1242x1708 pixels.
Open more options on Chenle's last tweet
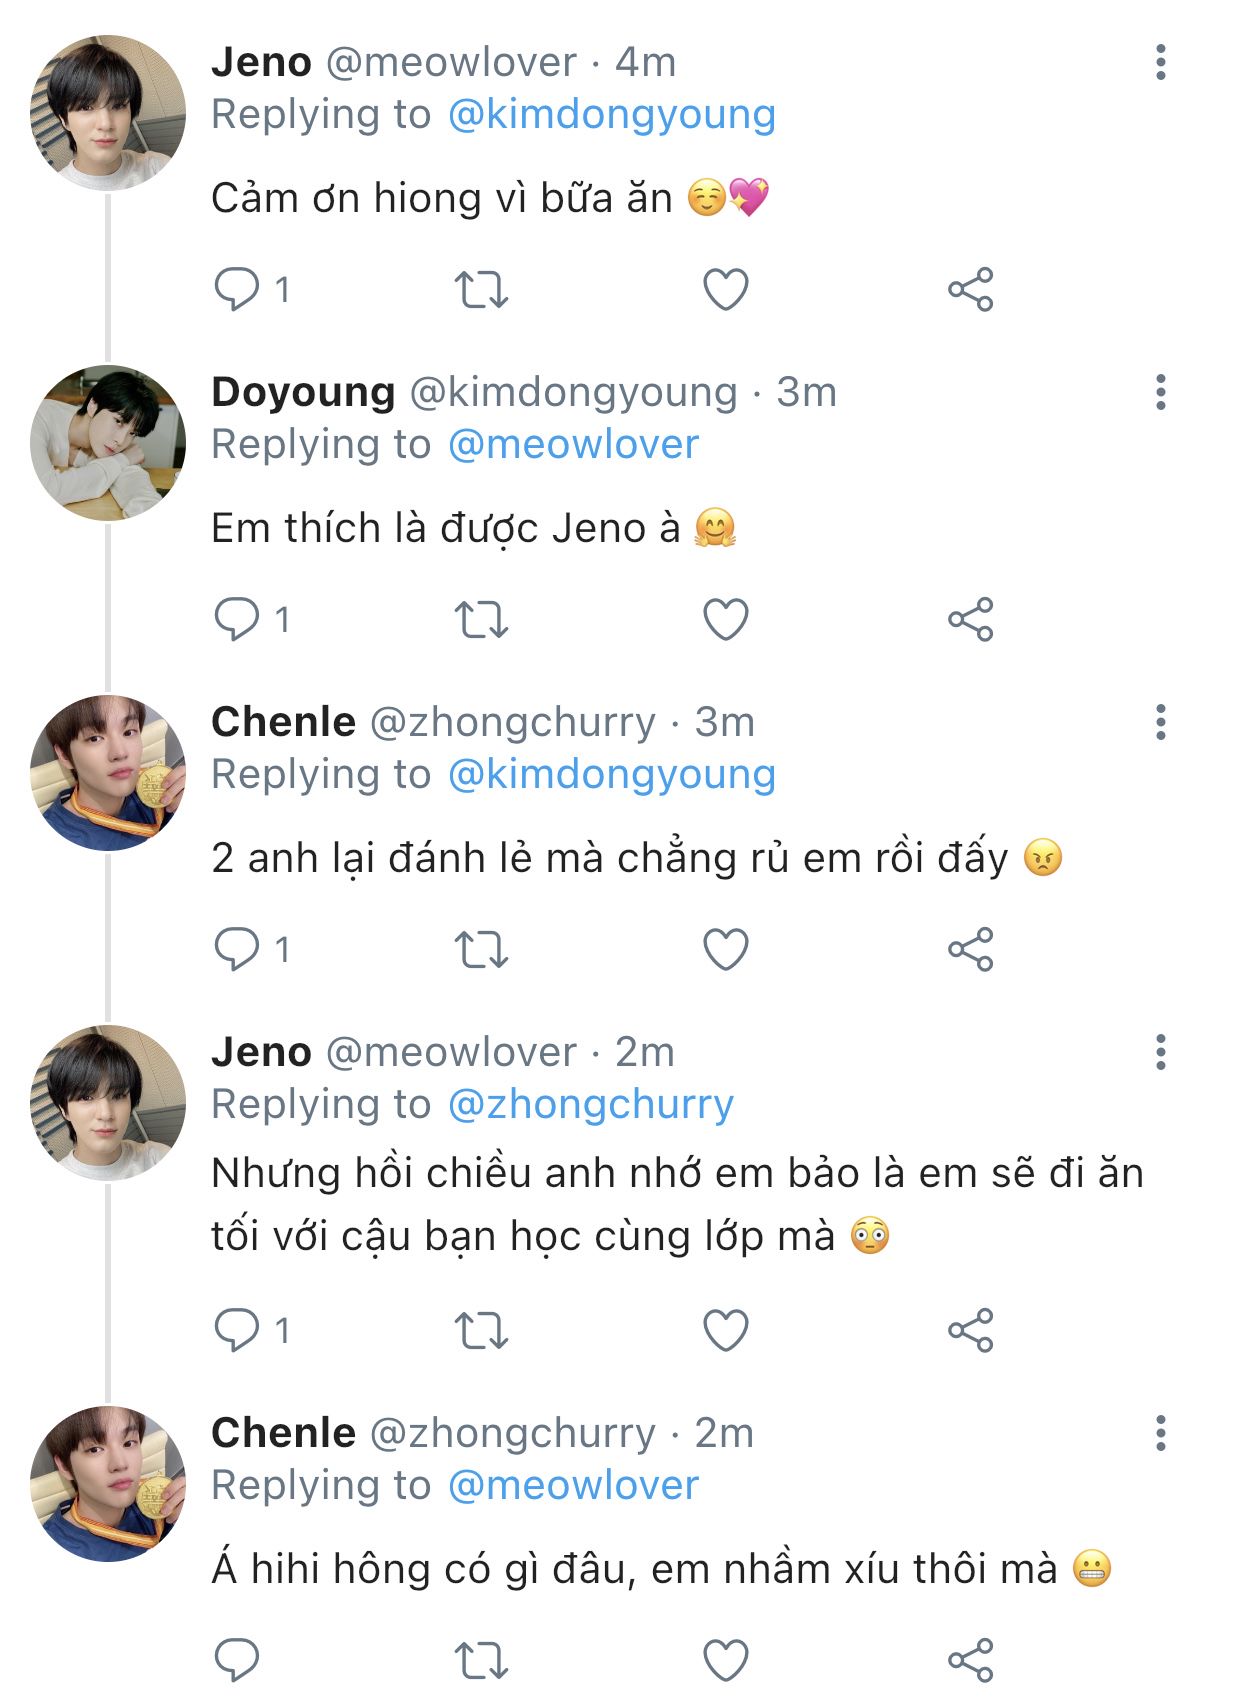pyautogui.click(x=1160, y=1433)
